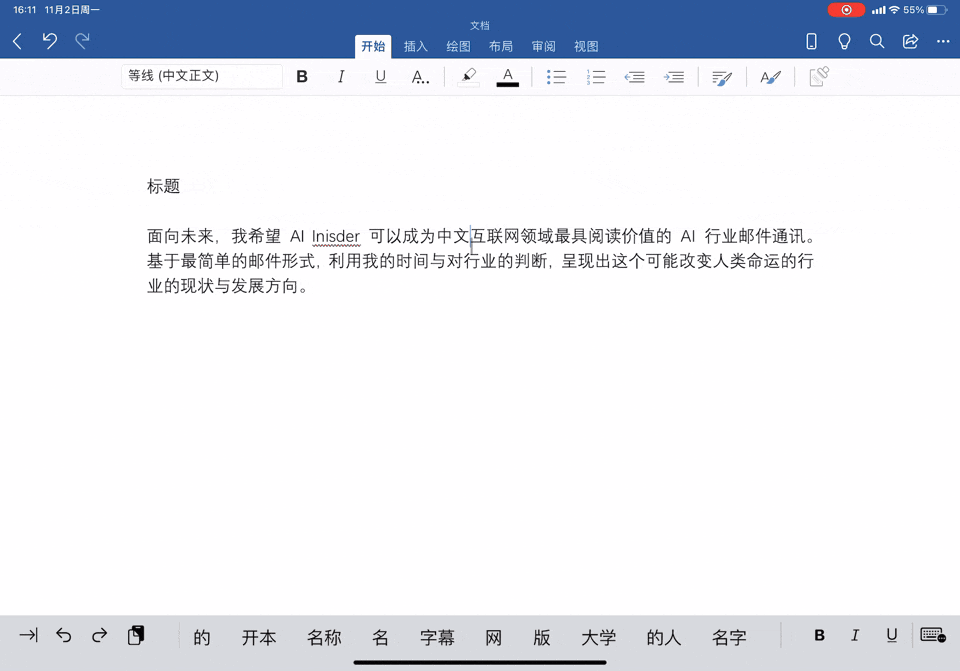Open Tell Me lightbulb helper
960x671 pixels.
(x=844, y=41)
